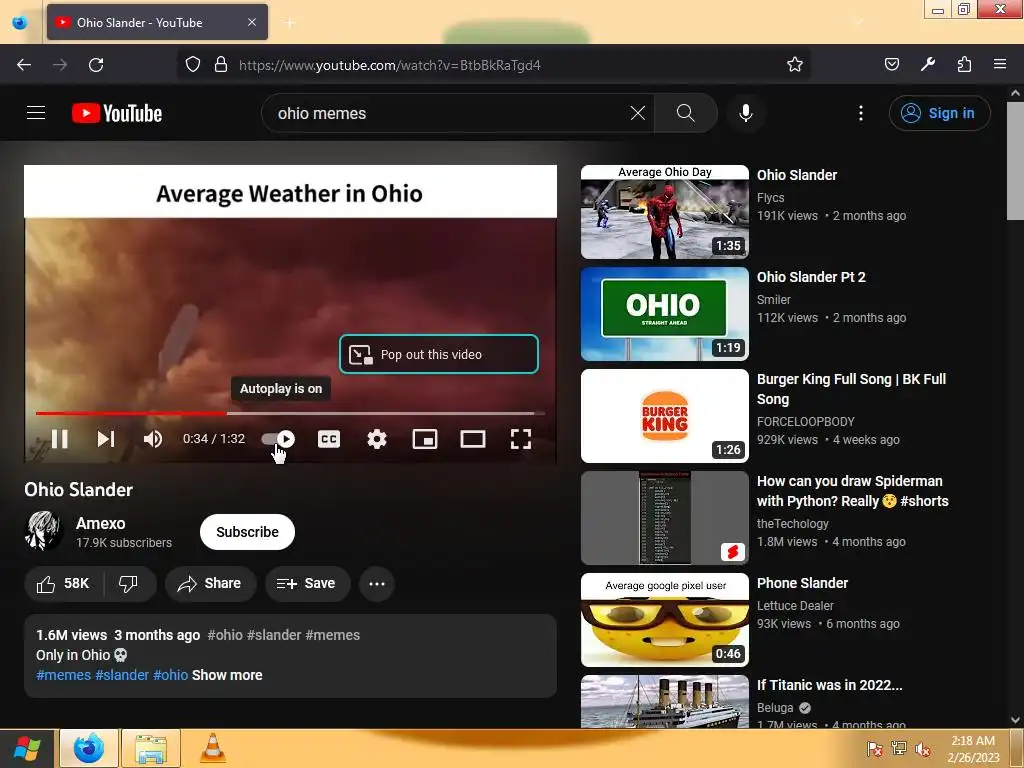1024x768 pixels.
Task: Open the Phone Slander title
Action: pos(802,583)
